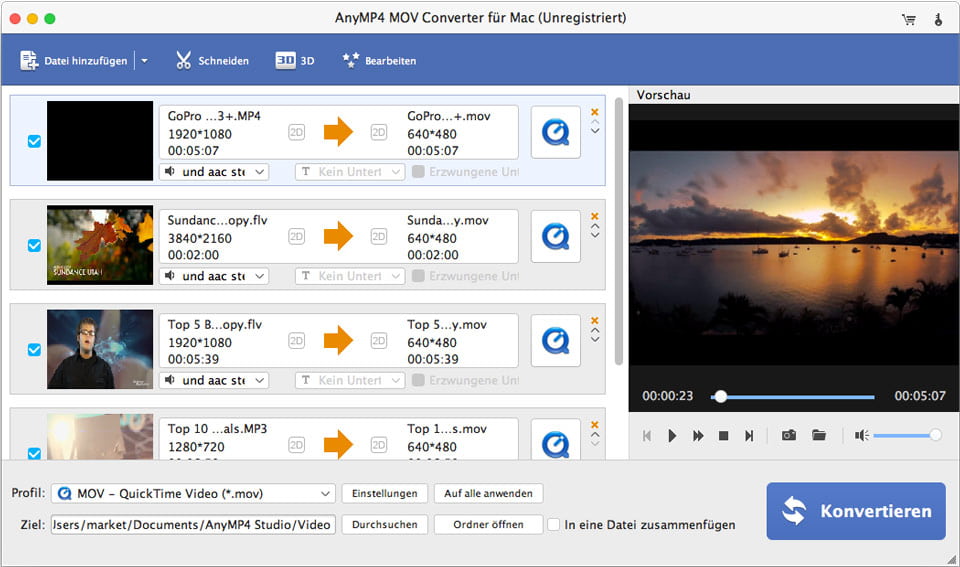Click output name Sunda...y.mov
Image resolution: width=960 pixels, height=567 pixels.
pos(448,220)
